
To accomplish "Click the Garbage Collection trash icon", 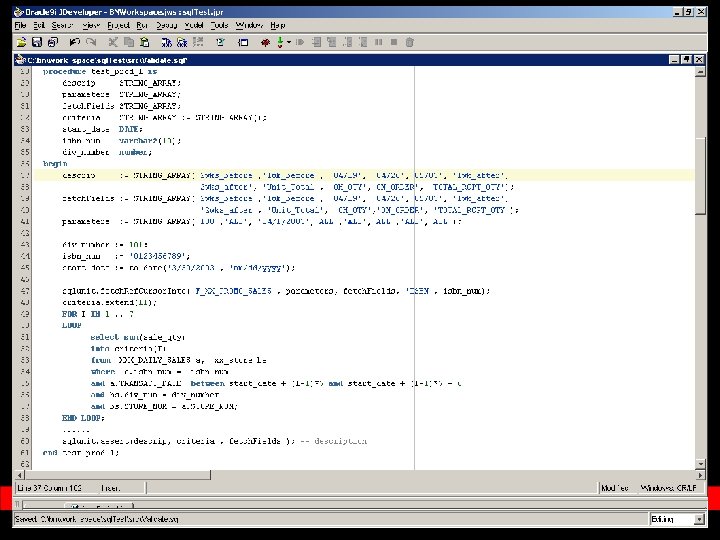I will pyautogui.click(x=410, y=42).
